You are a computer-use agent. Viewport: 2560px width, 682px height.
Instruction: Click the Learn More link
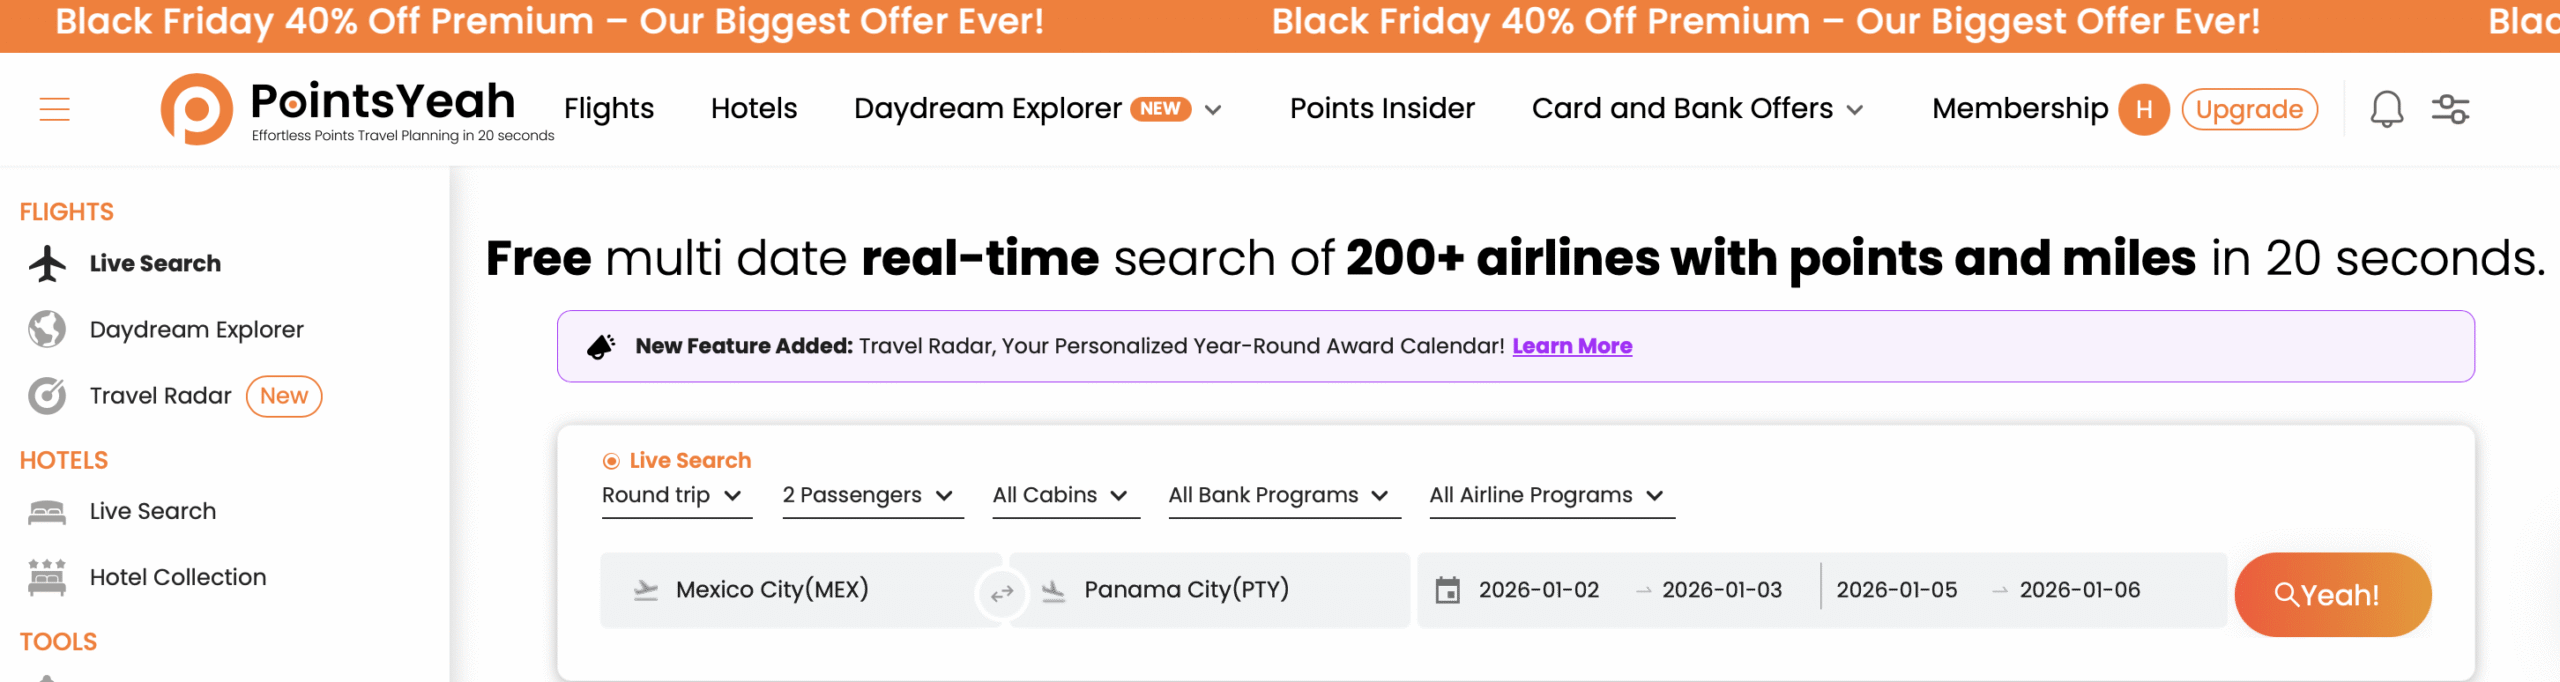coord(1572,345)
